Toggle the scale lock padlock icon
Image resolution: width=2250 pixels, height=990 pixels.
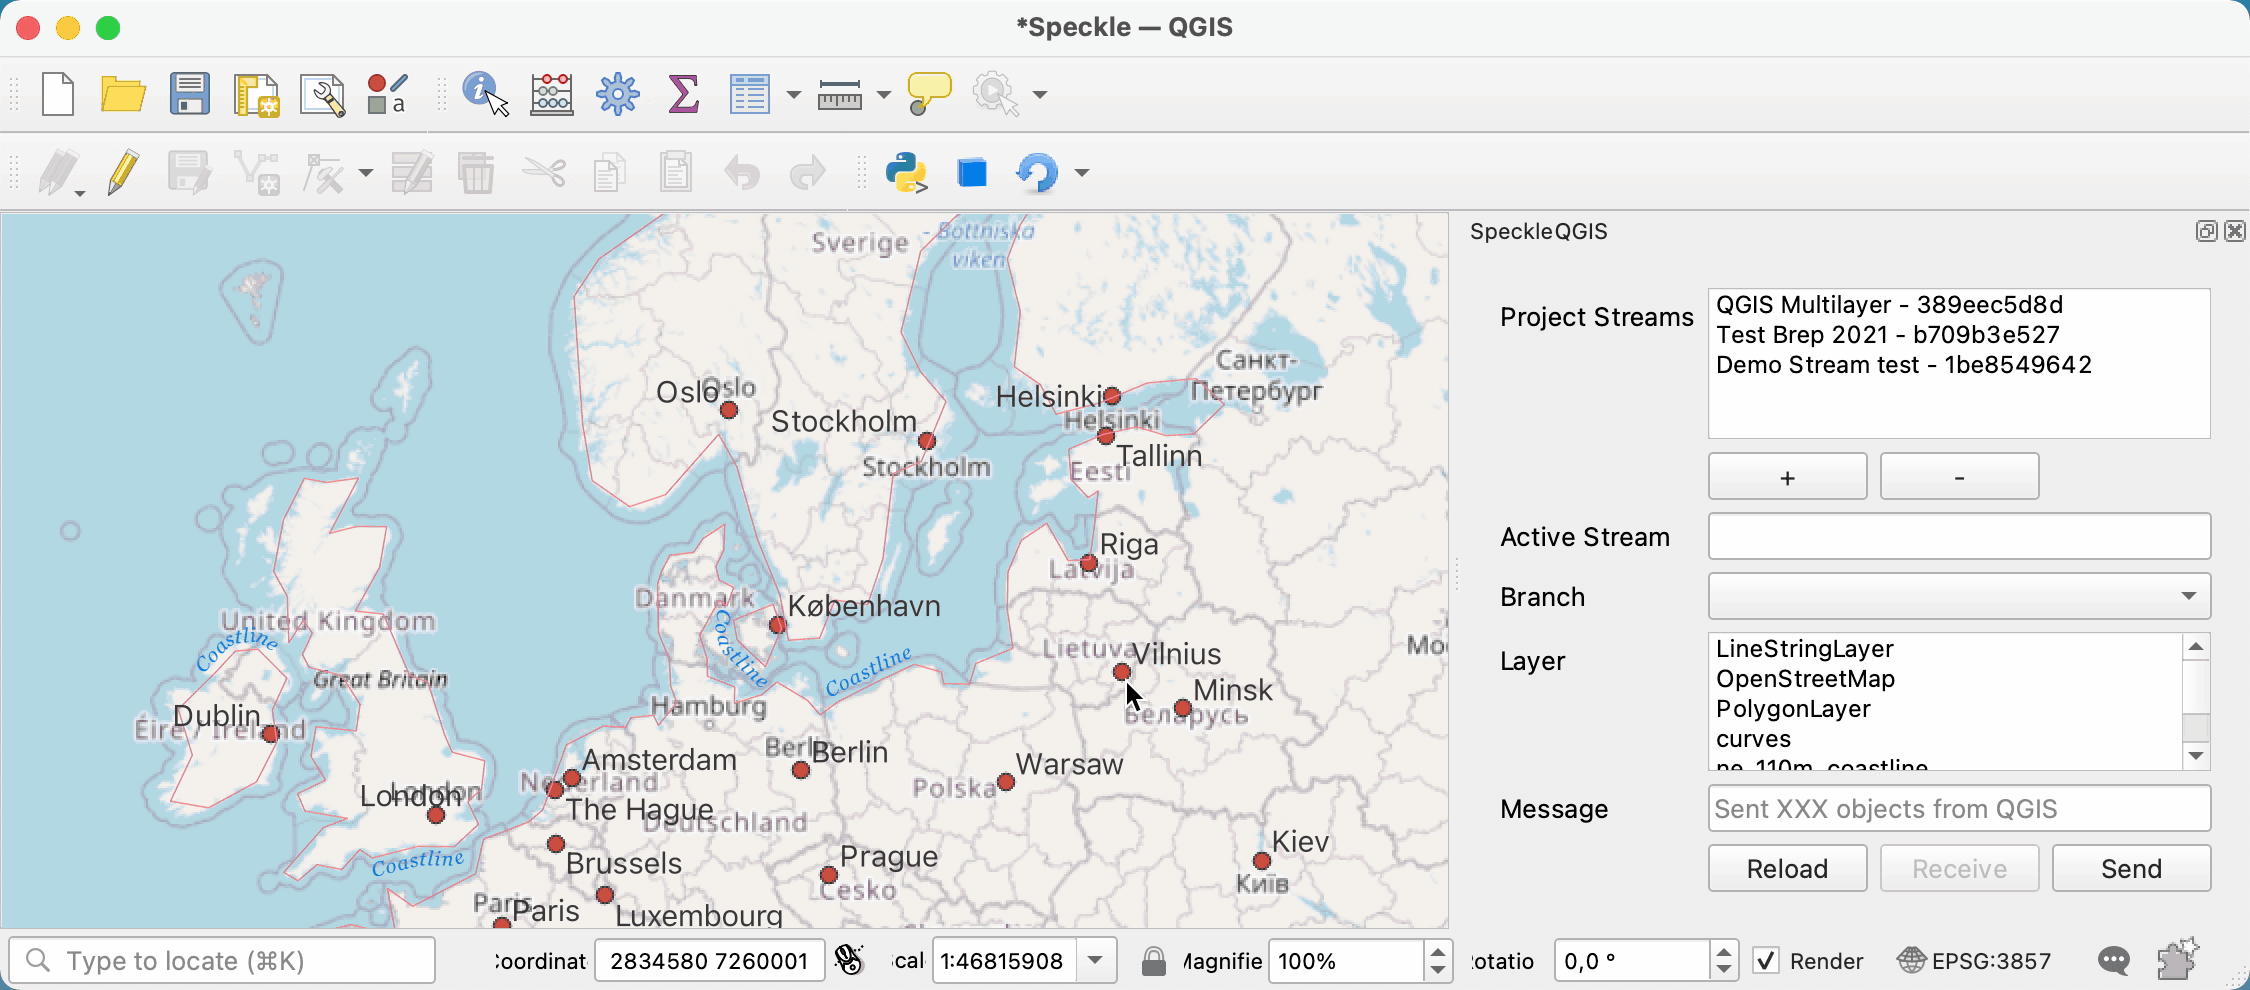[1153, 961]
